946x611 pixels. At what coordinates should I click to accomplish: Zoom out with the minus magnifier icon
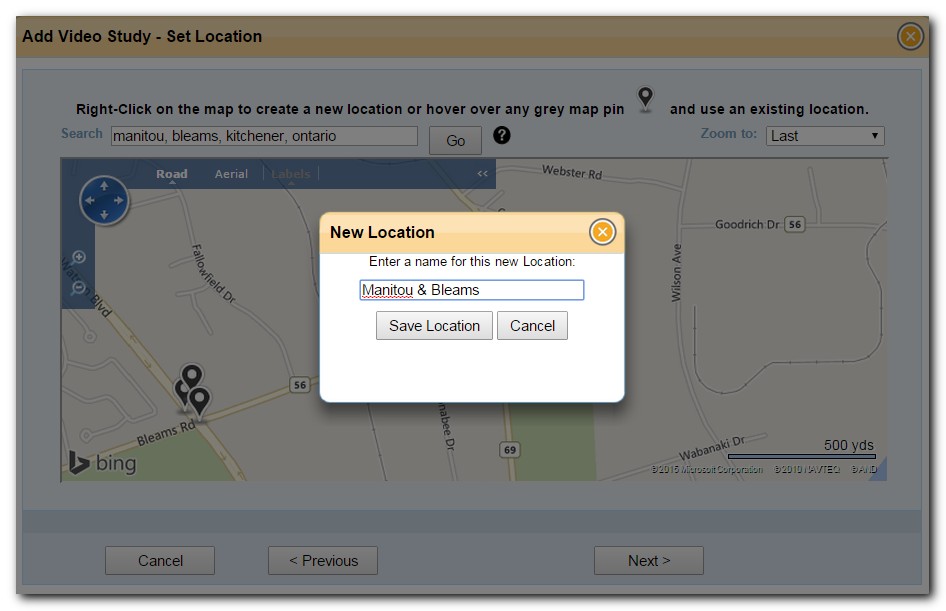pyautogui.click(x=80, y=289)
